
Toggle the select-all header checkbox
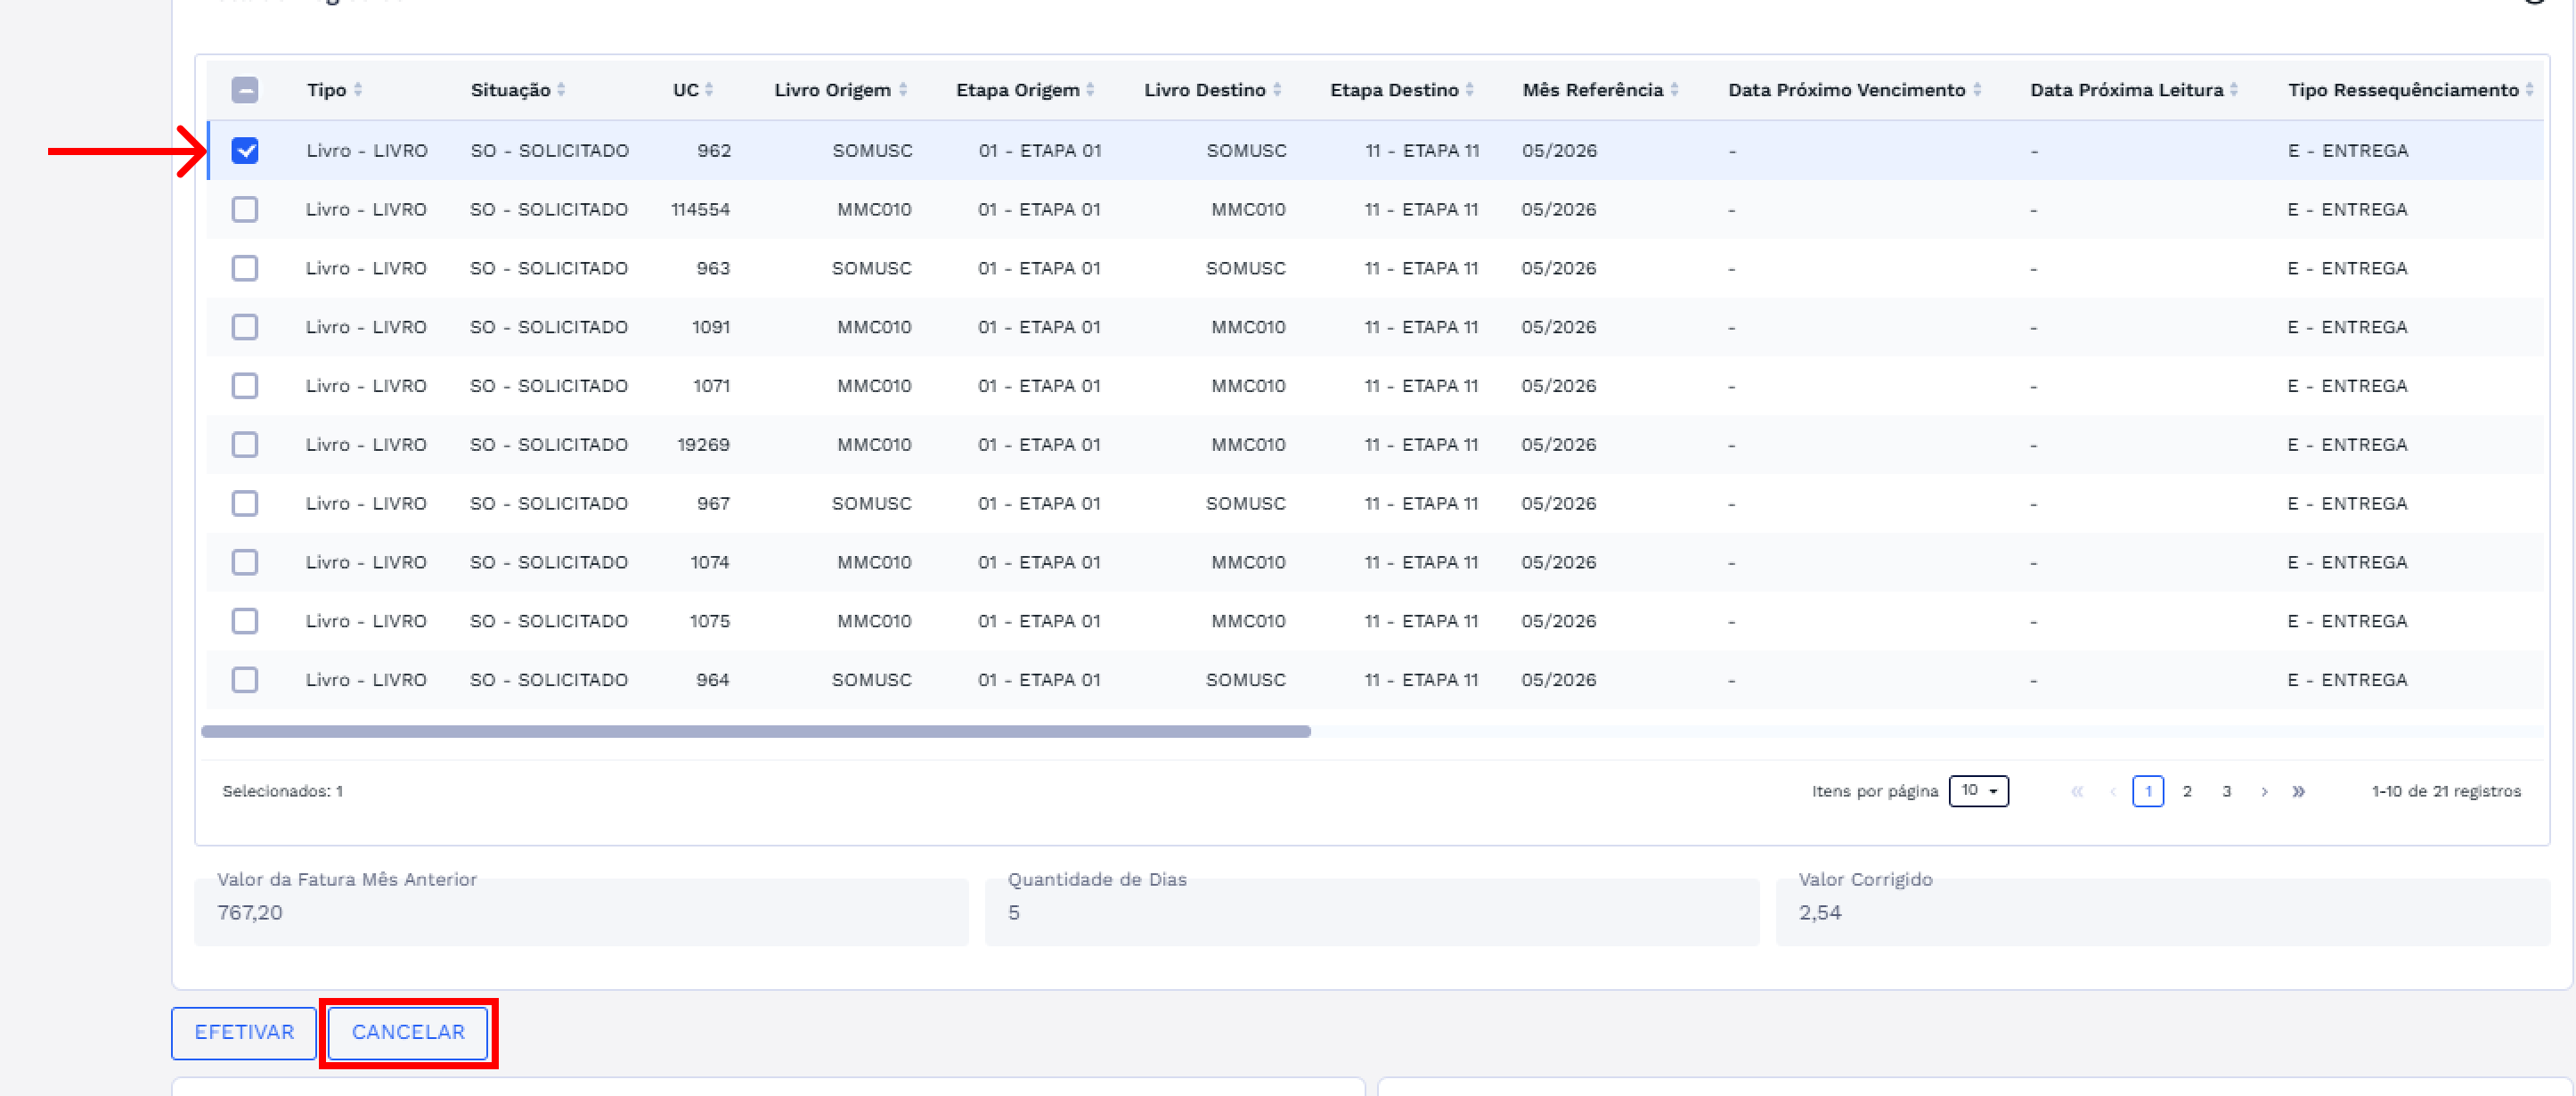pyautogui.click(x=245, y=90)
